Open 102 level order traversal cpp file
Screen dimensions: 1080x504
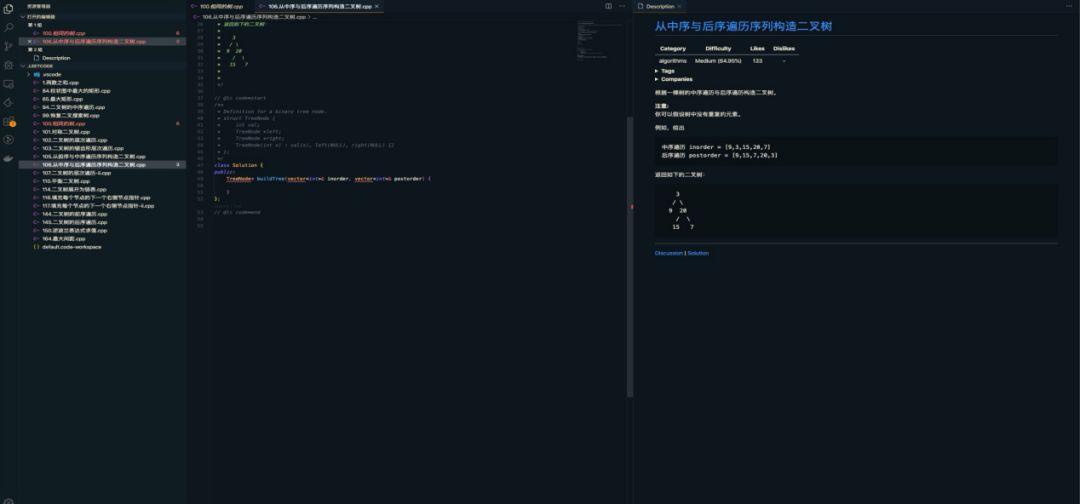(x=74, y=140)
